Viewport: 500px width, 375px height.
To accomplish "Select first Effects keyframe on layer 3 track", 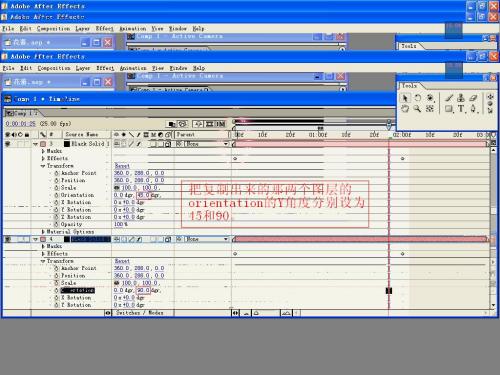I will [235, 159].
